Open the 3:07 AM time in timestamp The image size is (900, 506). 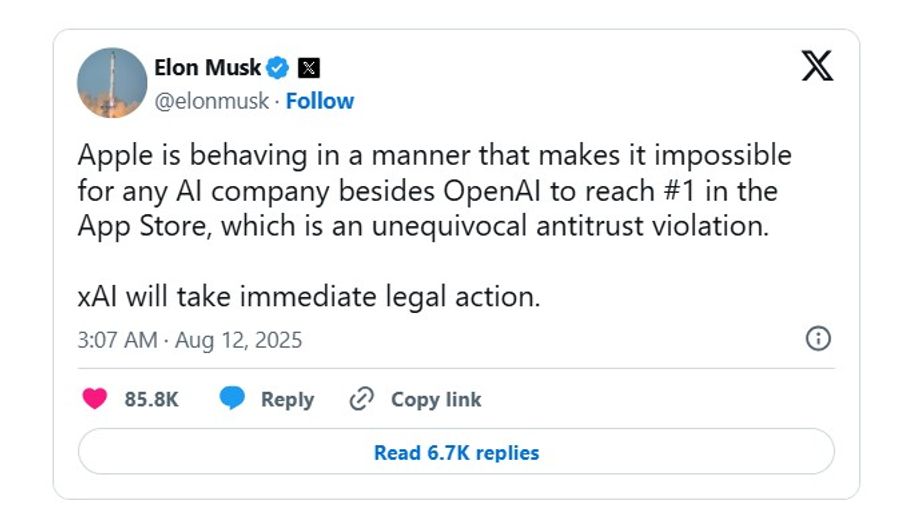(x=117, y=340)
